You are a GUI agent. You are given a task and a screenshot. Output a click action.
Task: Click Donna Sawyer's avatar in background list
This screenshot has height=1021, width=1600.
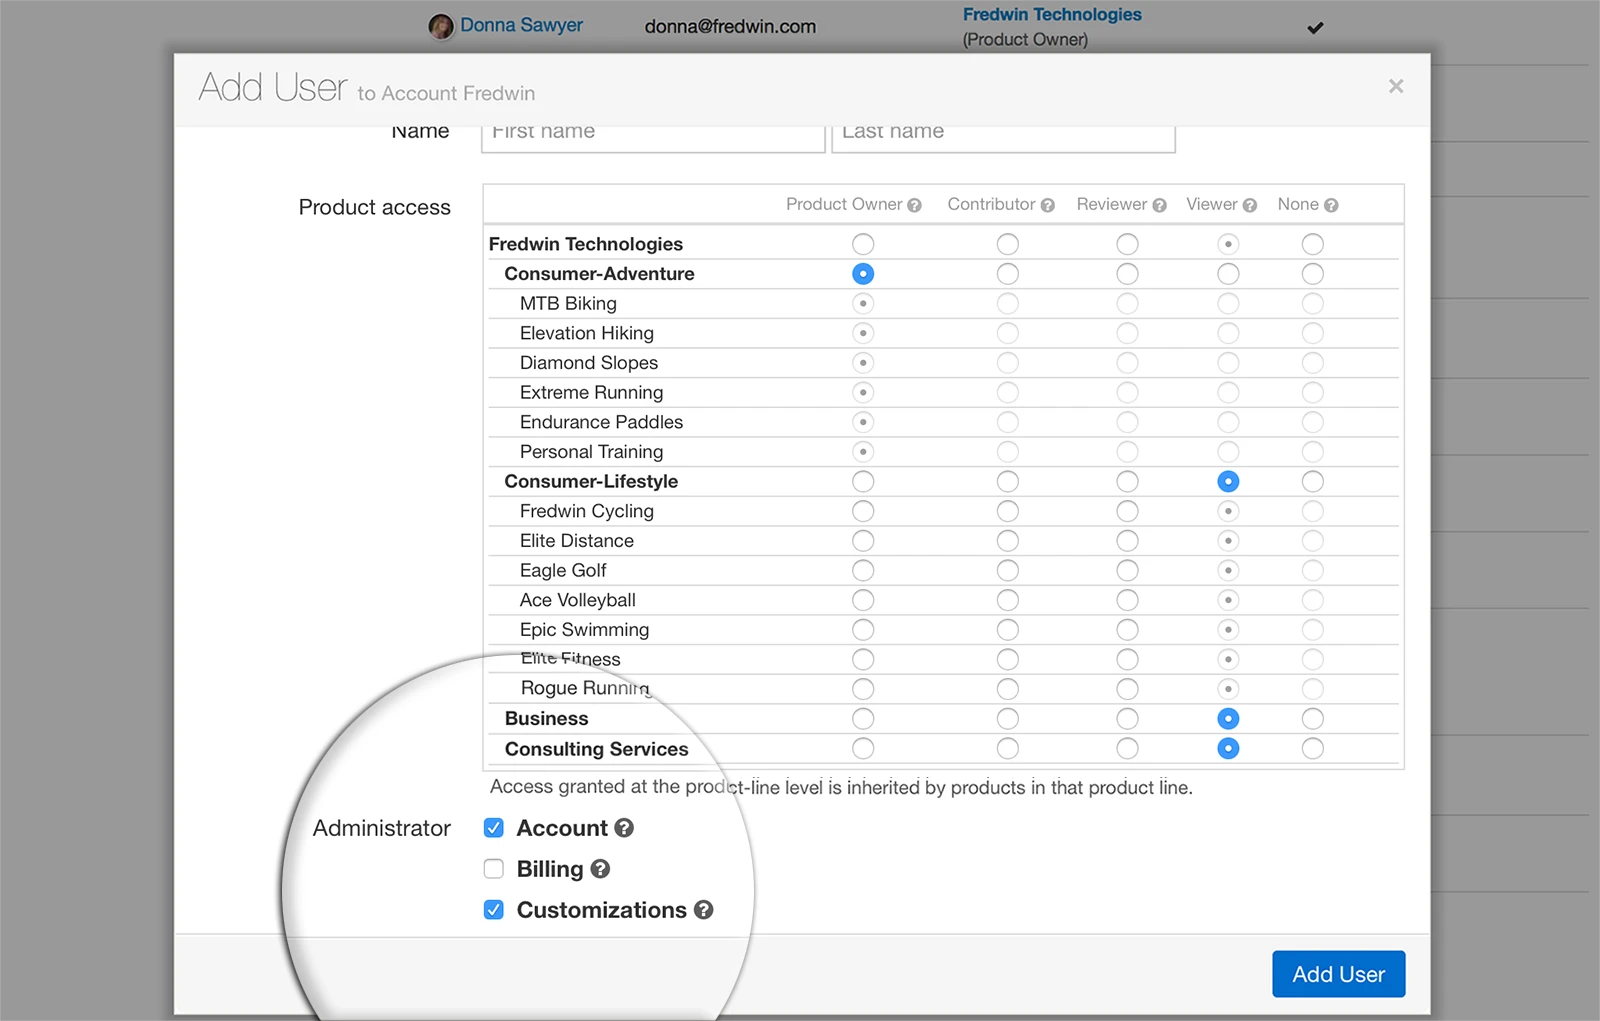(x=441, y=26)
